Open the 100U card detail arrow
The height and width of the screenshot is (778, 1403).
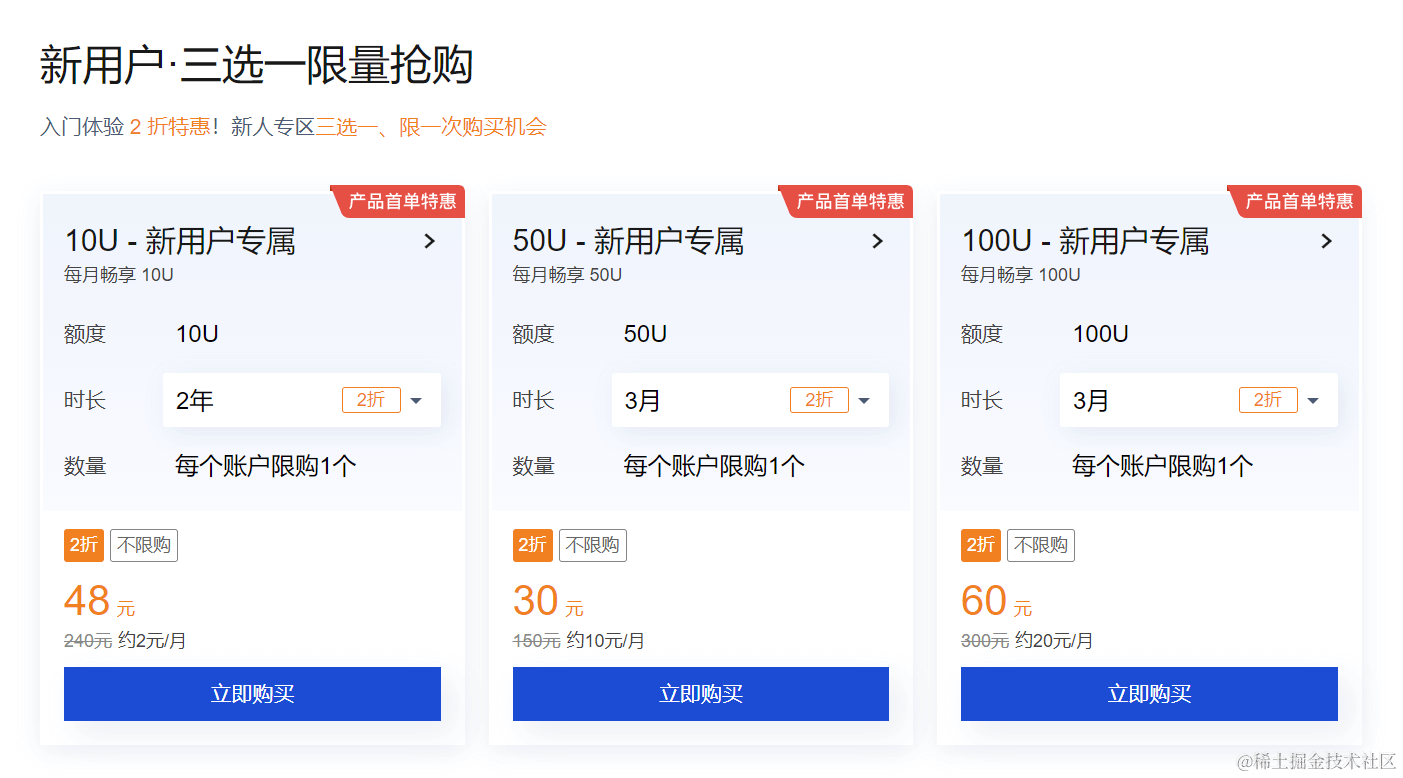pos(1327,241)
